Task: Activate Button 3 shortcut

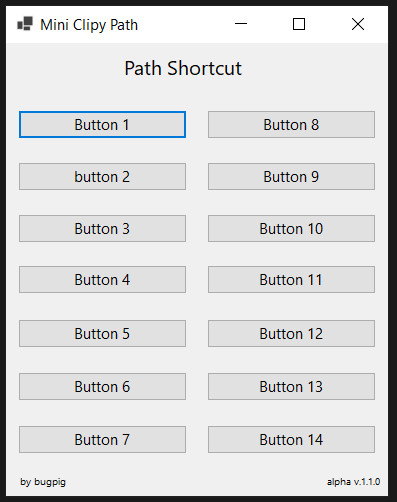Action: click(x=102, y=229)
